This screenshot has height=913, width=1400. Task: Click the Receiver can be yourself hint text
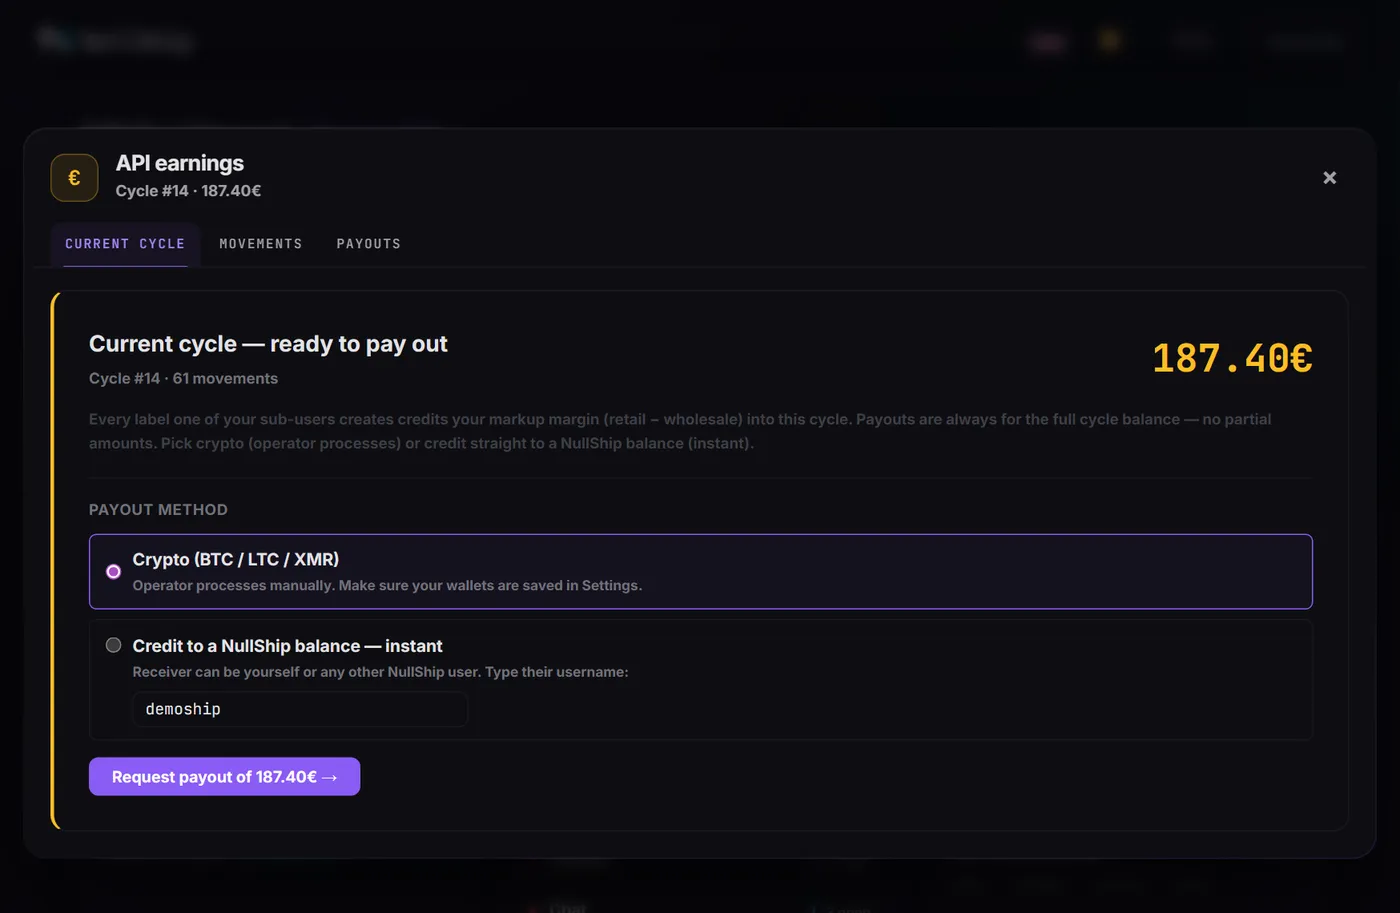tap(380, 672)
